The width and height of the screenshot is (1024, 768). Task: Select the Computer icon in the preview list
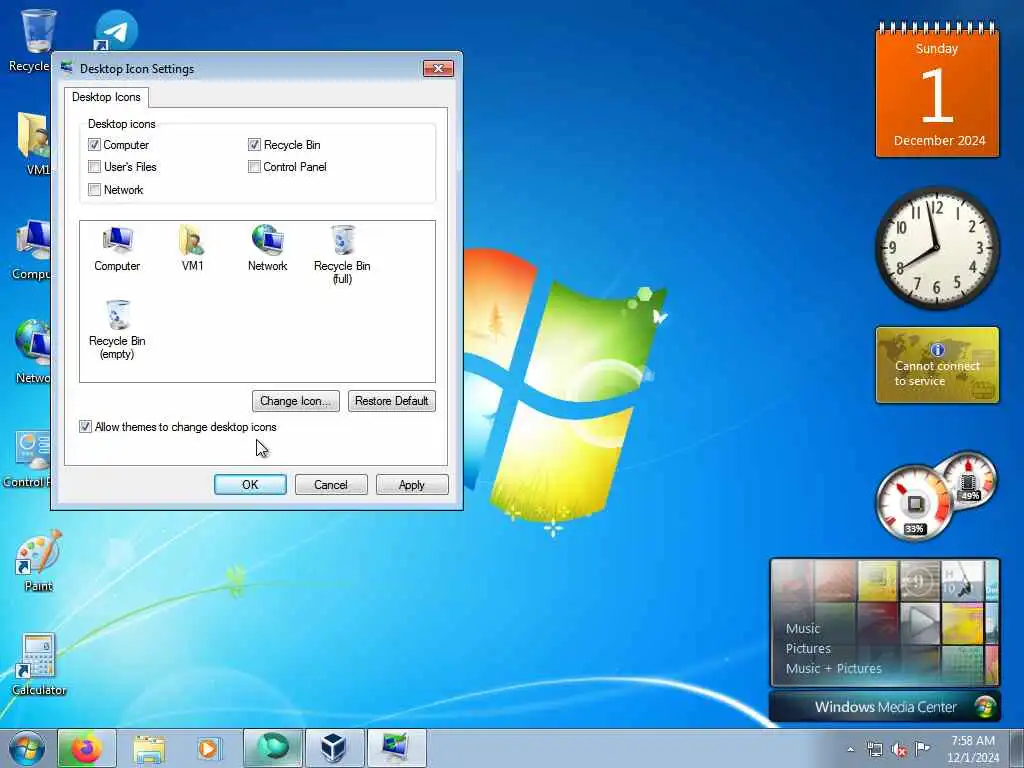[x=117, y=249]
